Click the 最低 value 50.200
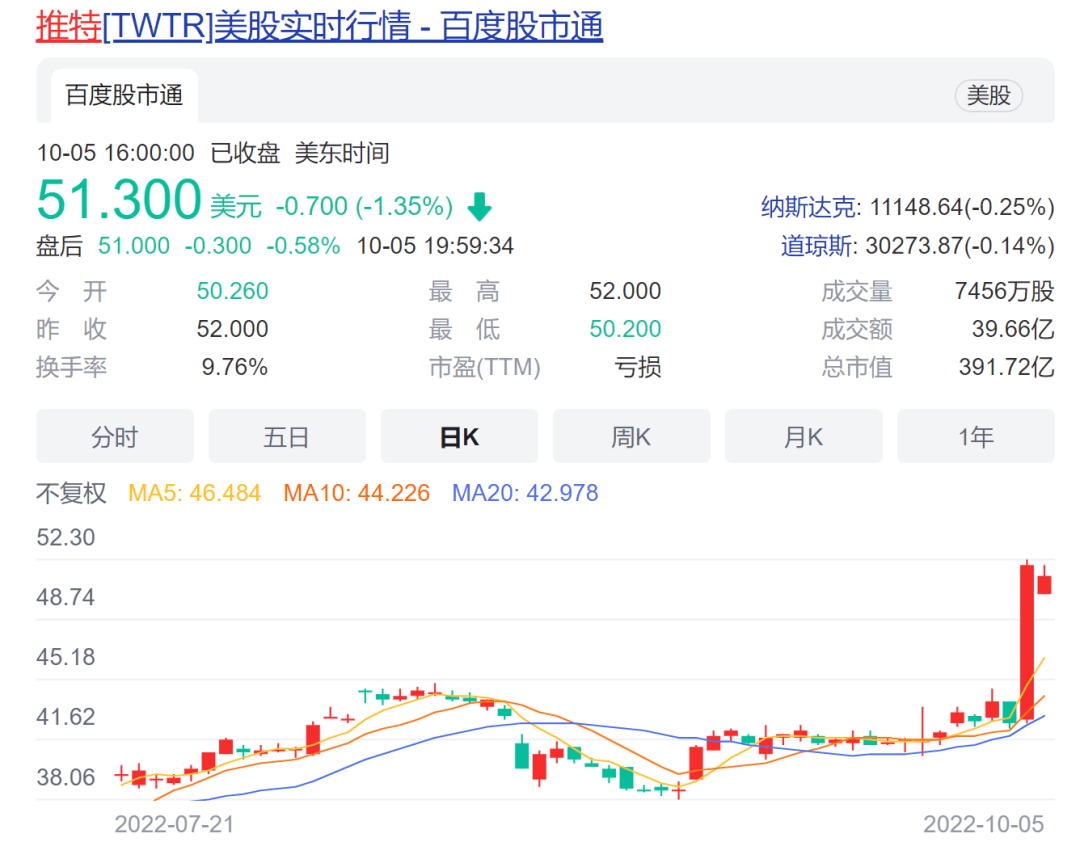 tap(625, 329)
